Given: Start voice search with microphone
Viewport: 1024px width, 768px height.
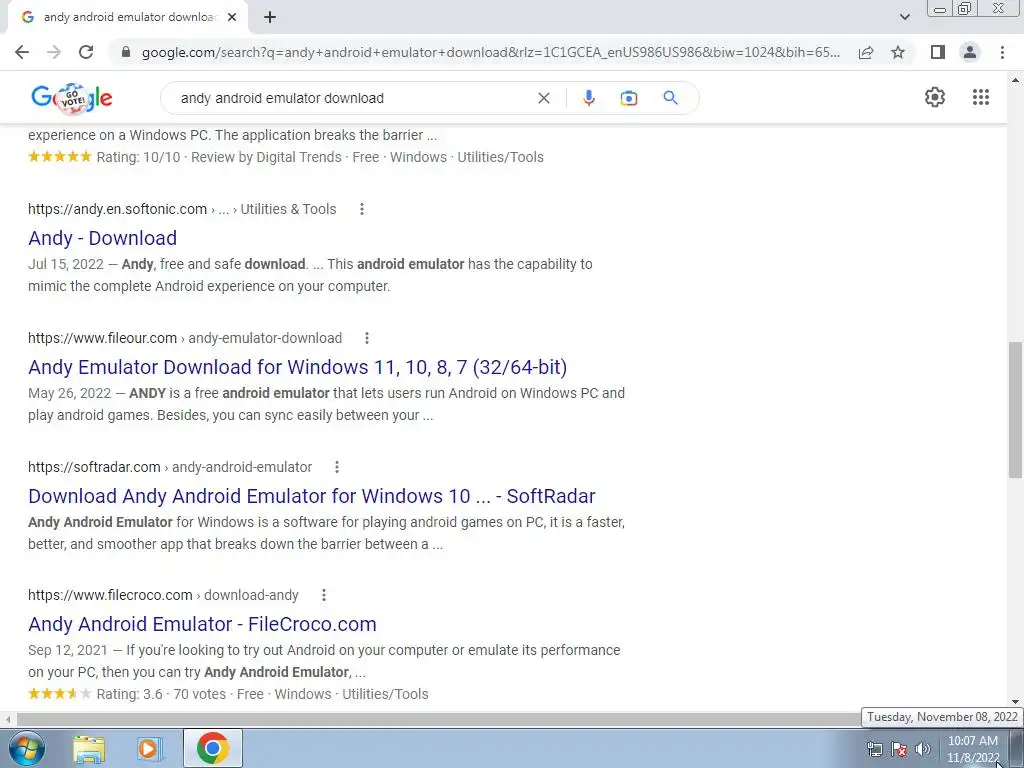Looking at the screenshot, I should [x=588, y=98].
